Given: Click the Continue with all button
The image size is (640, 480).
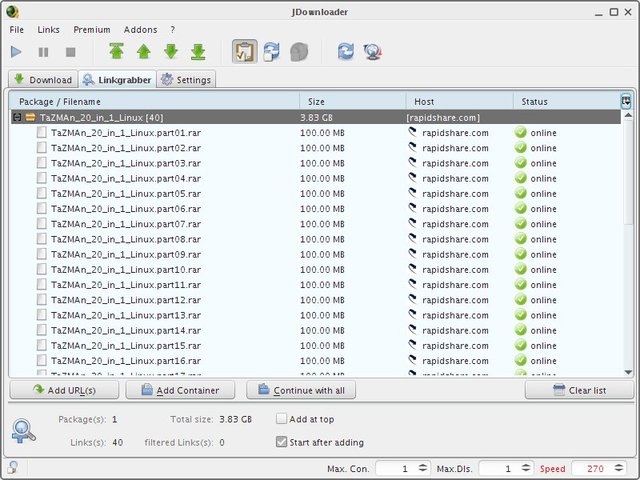Looking at the screenshot, I should coord(301,390).
